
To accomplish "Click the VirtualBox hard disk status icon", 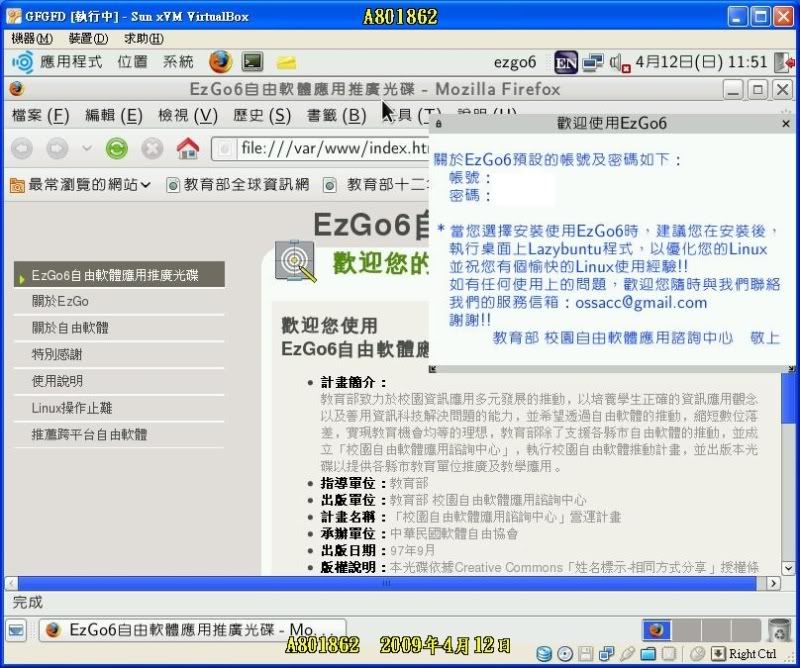I will (x=544, y=654).
